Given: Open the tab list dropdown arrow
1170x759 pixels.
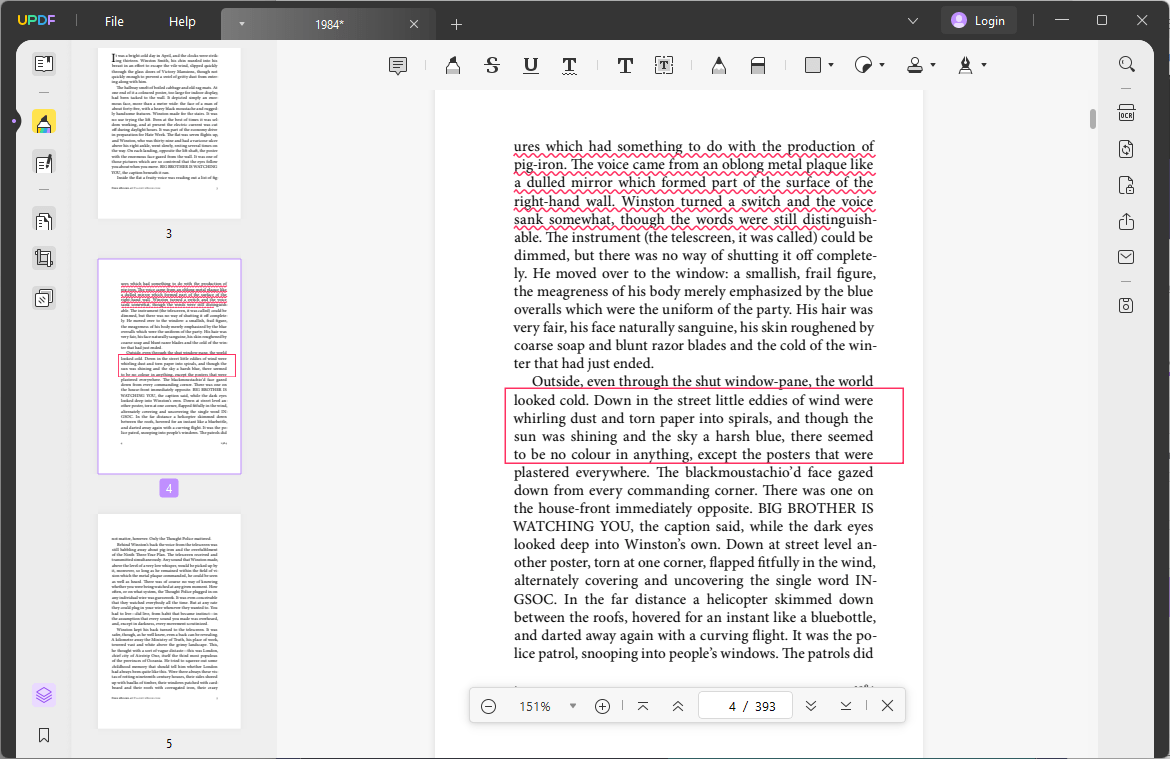Looking at the screenshot, I should point(242,24).
